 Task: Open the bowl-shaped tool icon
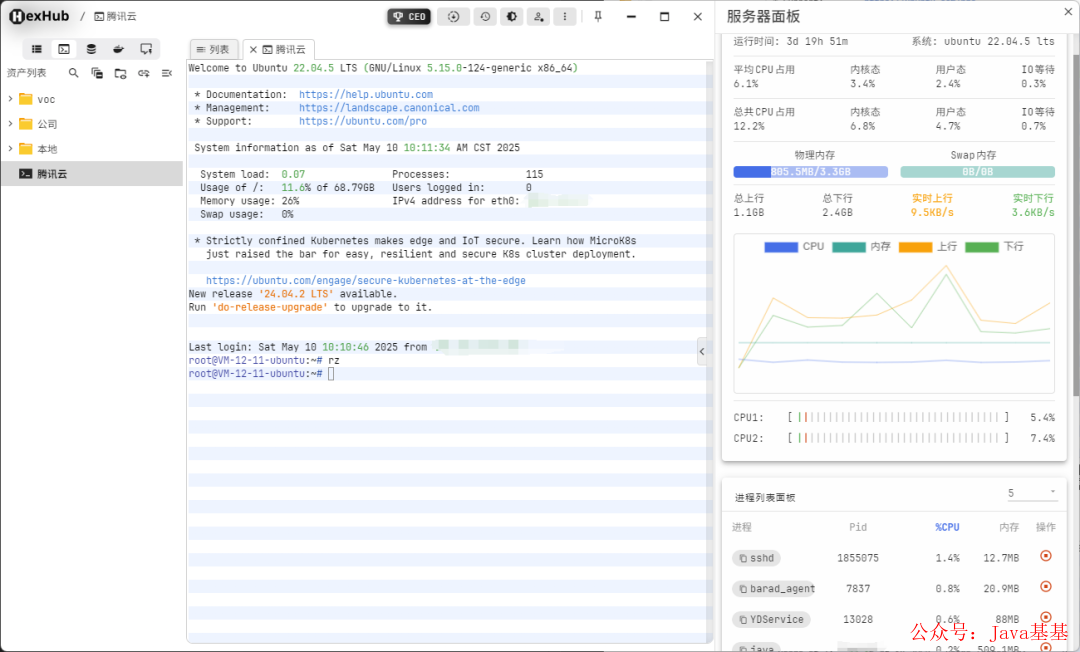118,49
